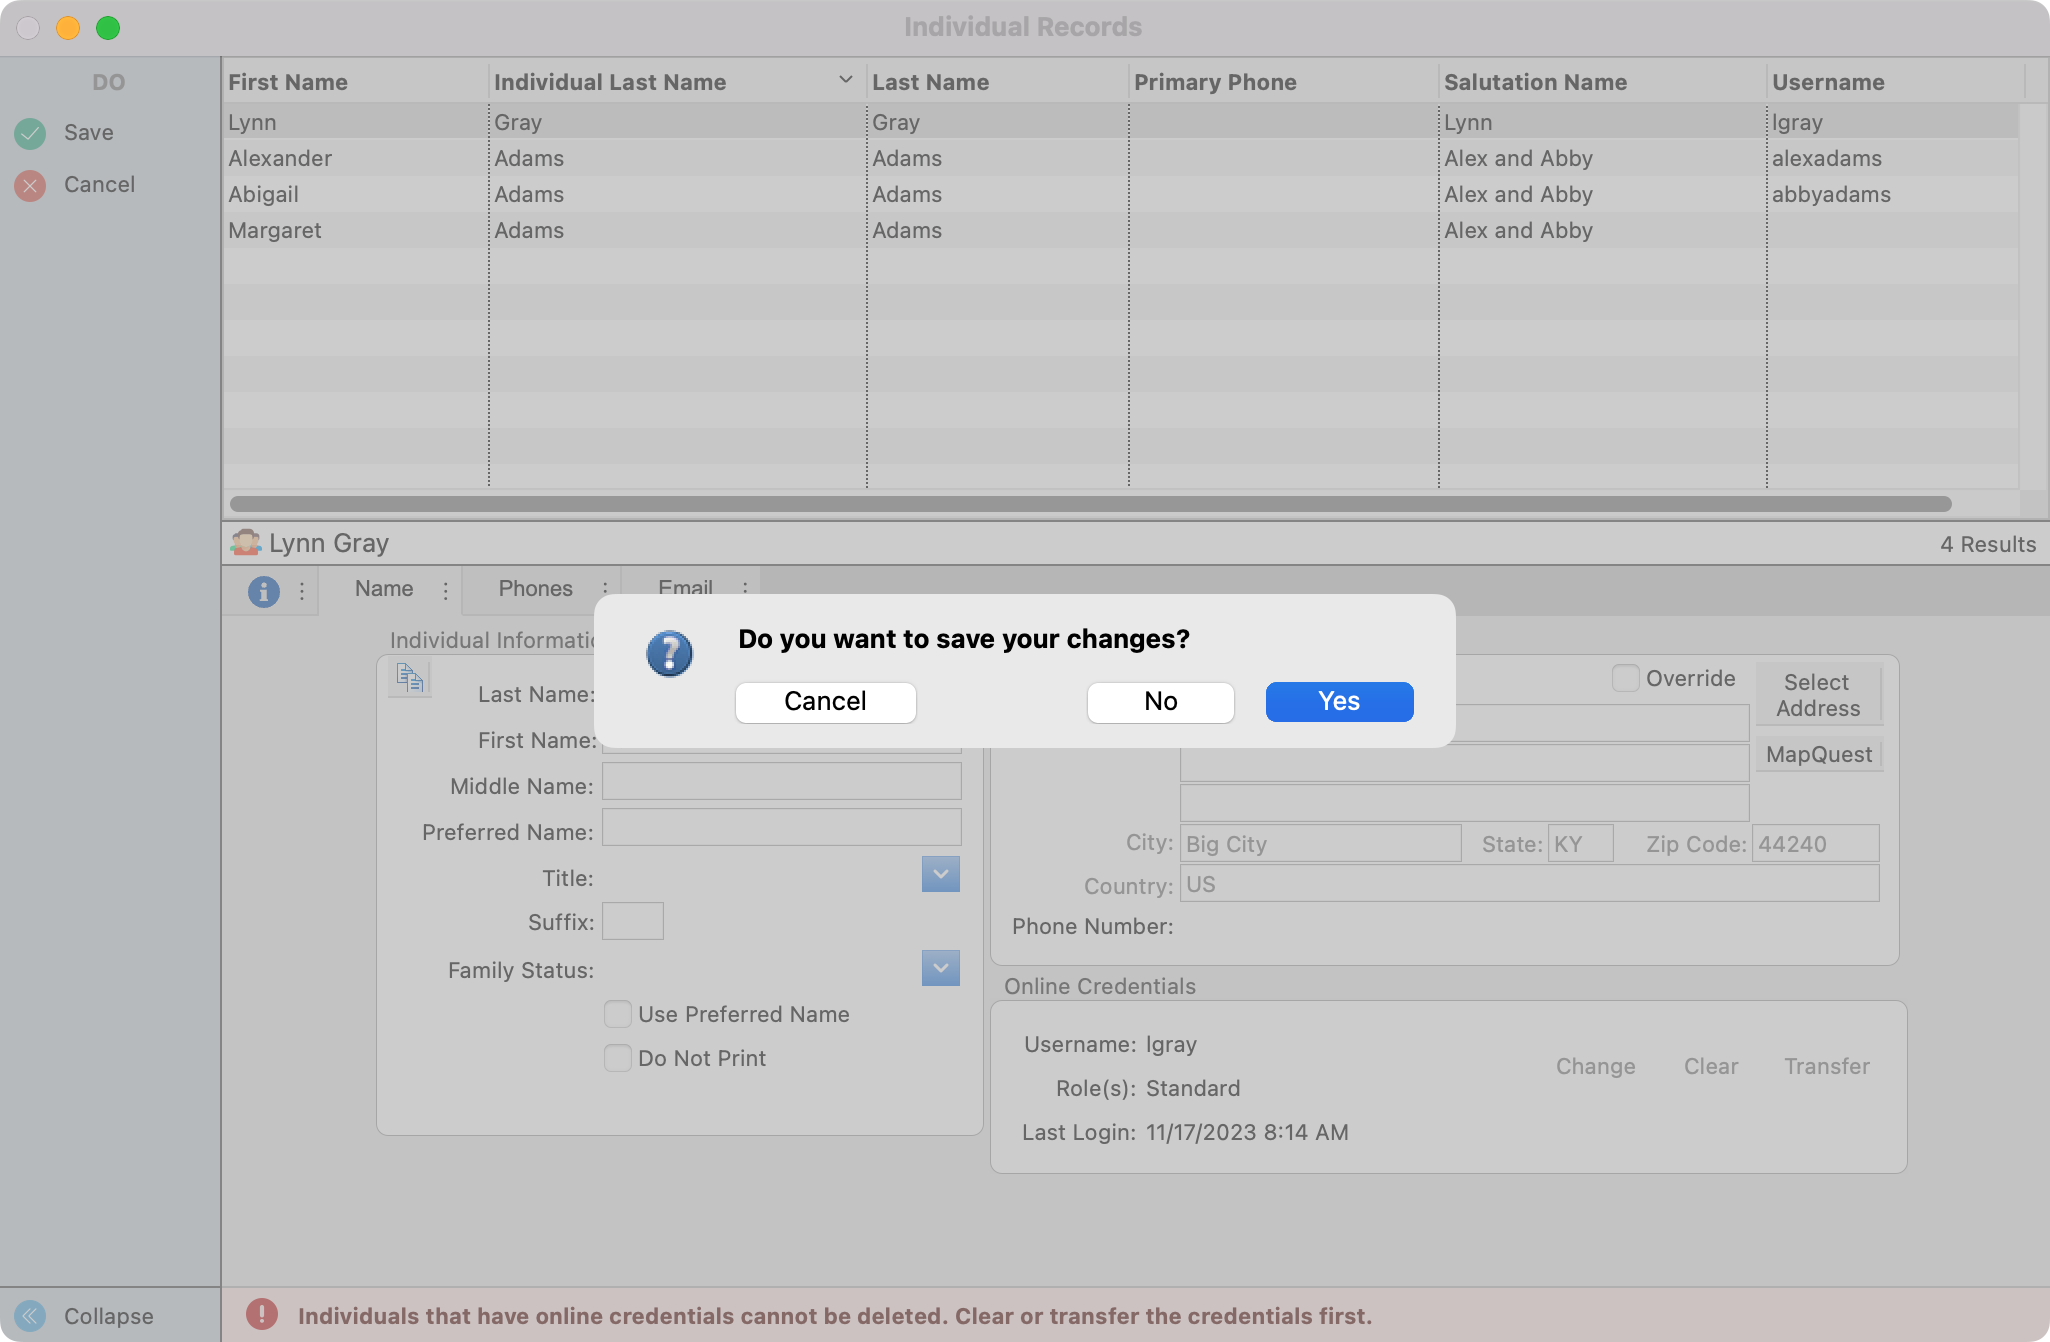Viewport: 2050px width, 1342px height.
Task: Click the red error exclamation icon
Action: (262, 1314)
